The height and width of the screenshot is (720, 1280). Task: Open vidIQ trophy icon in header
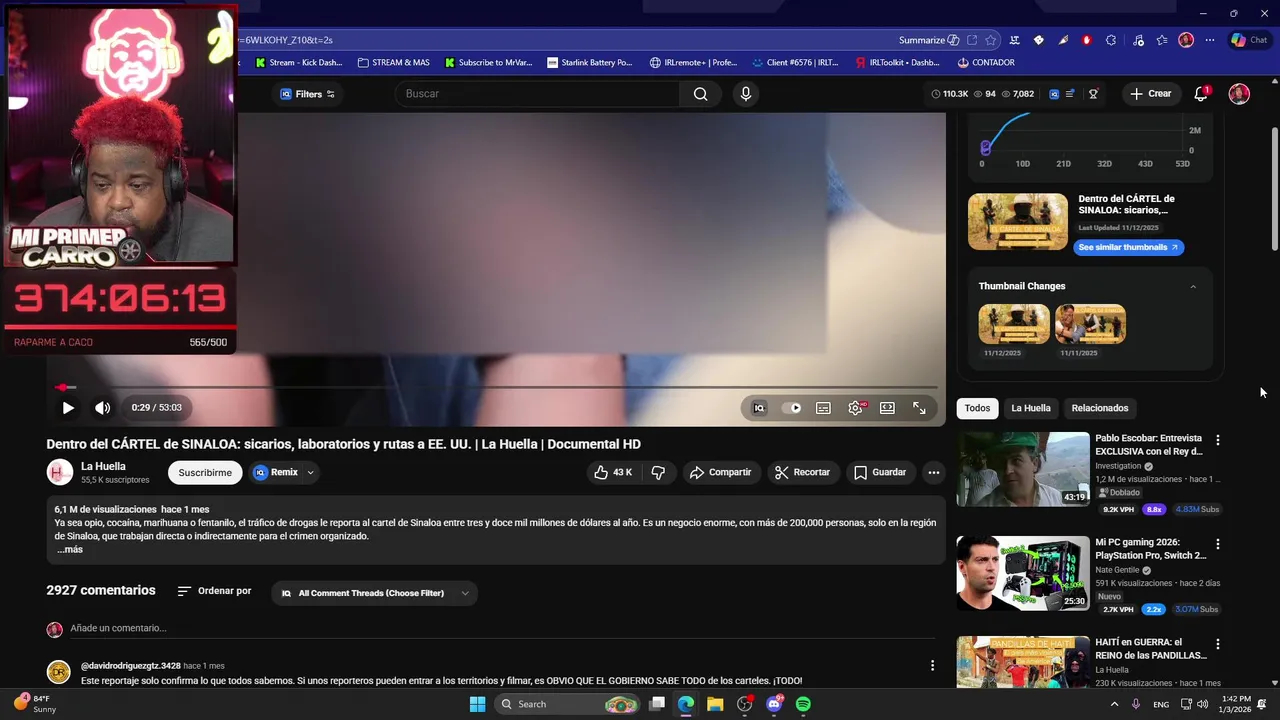1093,94
